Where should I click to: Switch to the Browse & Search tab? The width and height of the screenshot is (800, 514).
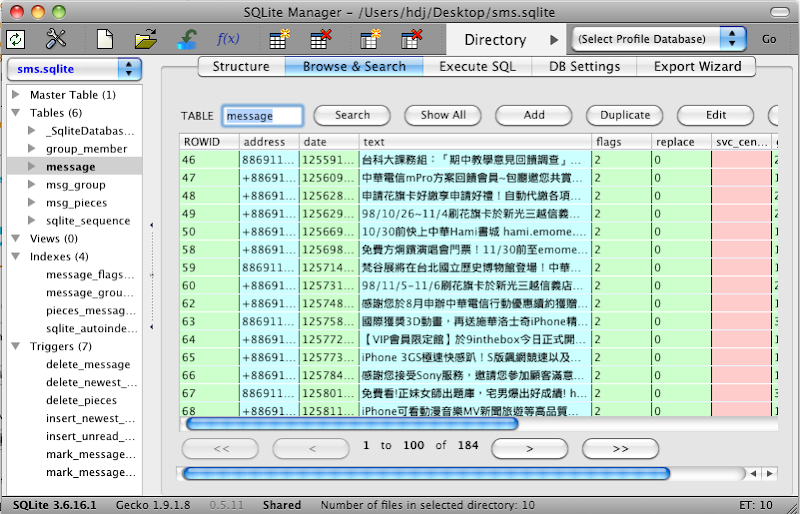click(x=354, y=66)
